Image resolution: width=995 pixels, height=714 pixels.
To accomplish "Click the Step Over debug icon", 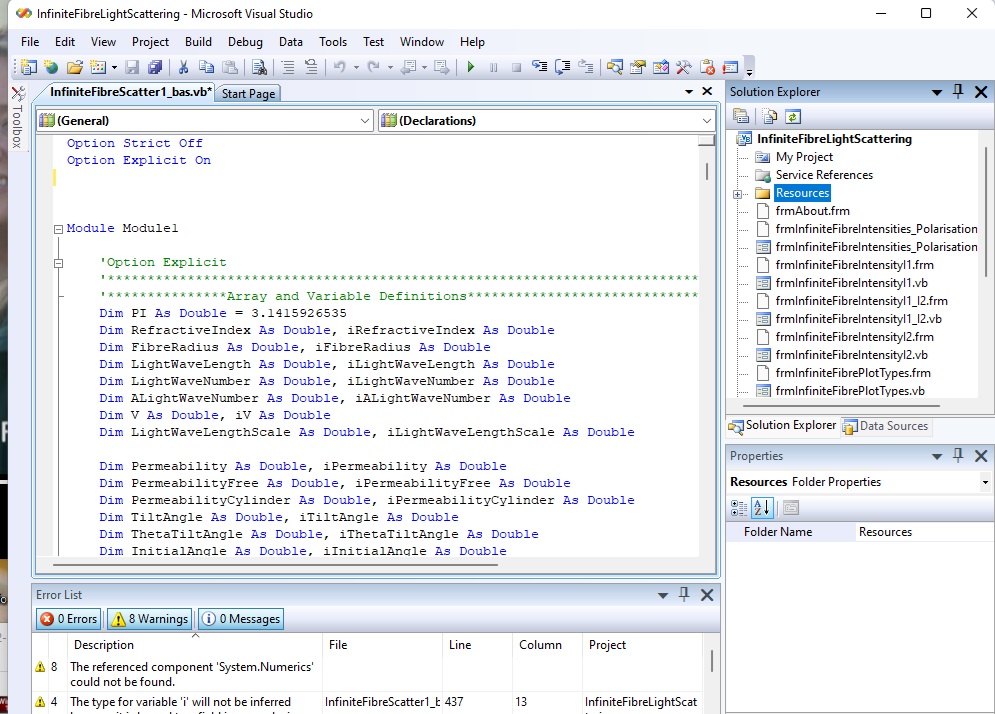I will coord(562,67).
